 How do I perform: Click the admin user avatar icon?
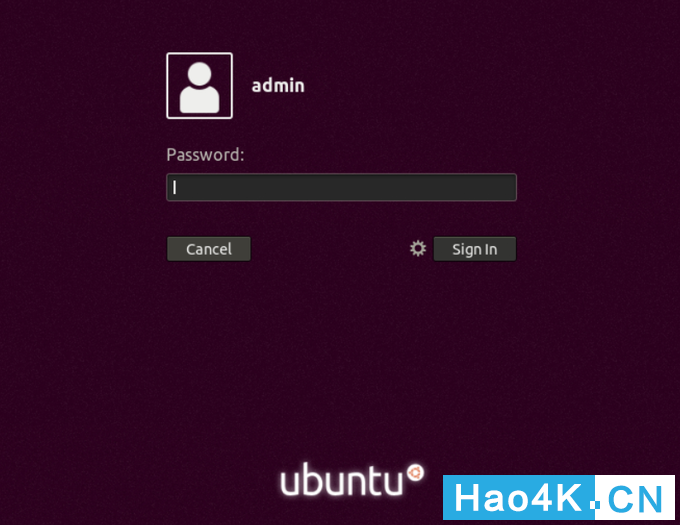click(199, 86)
